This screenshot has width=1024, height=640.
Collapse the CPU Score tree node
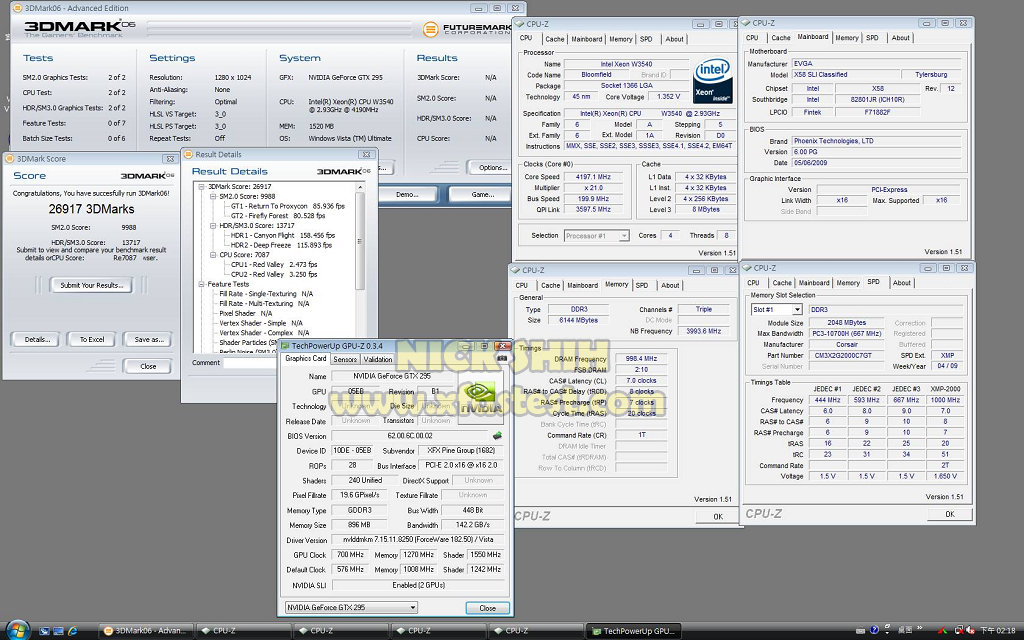click(211, 255)
